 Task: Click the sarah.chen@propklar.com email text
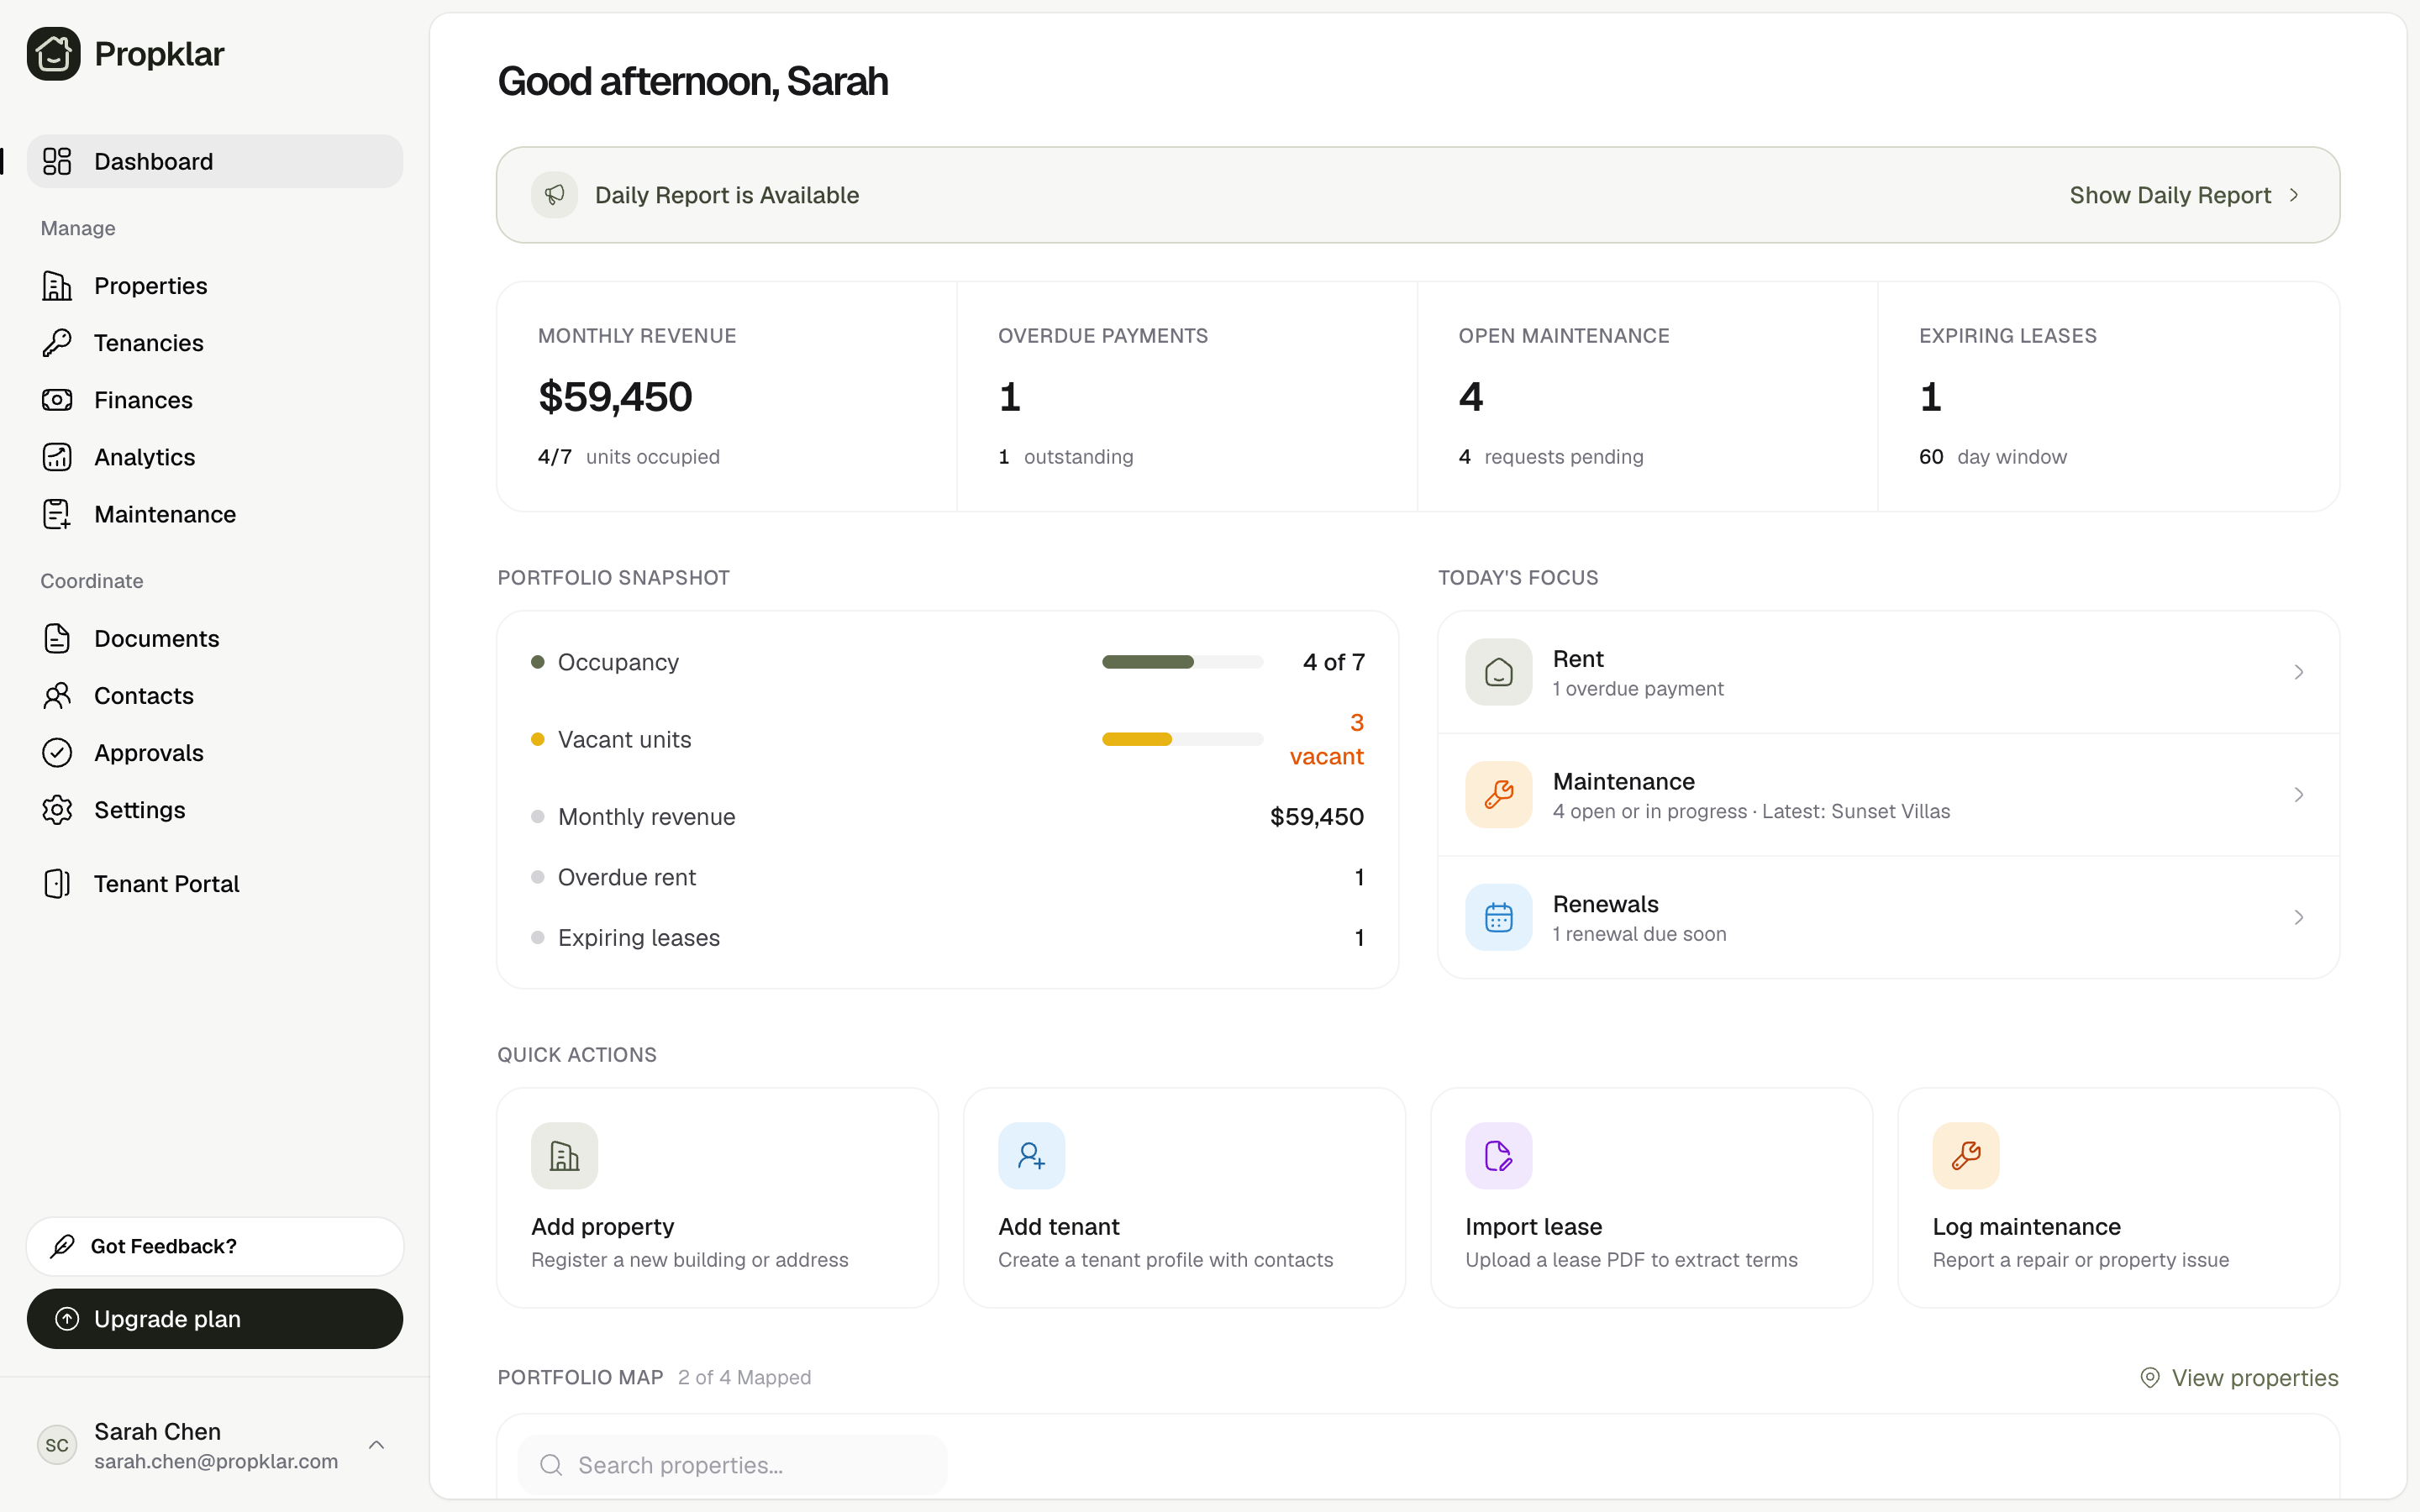click(216, 1461)
